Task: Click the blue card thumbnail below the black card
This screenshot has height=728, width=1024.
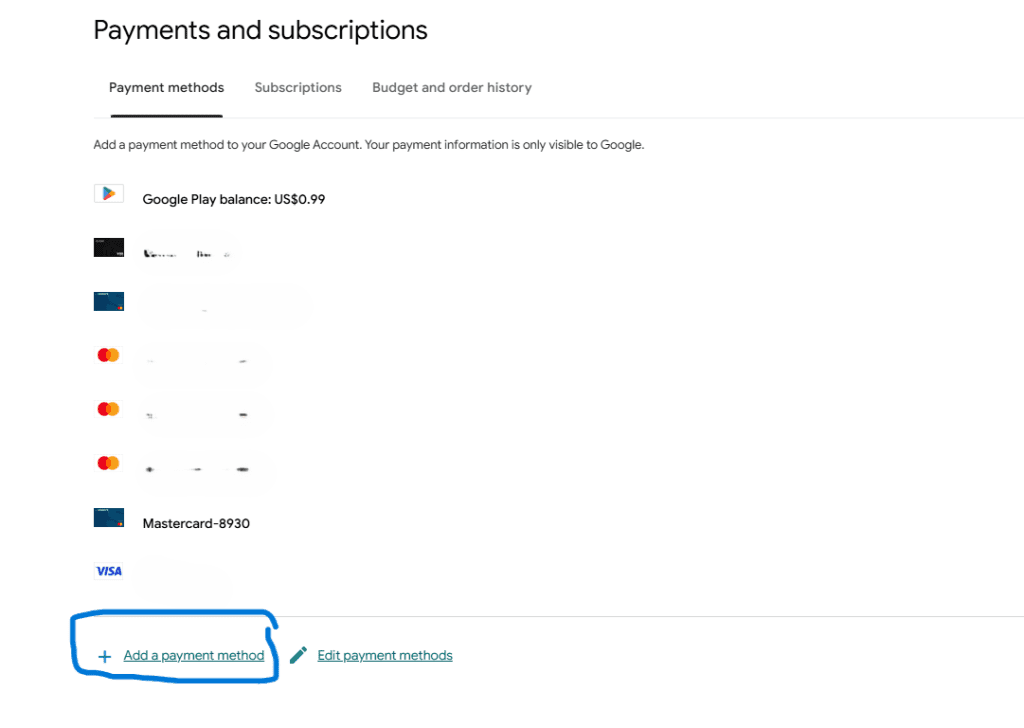Action: (108, 301)
